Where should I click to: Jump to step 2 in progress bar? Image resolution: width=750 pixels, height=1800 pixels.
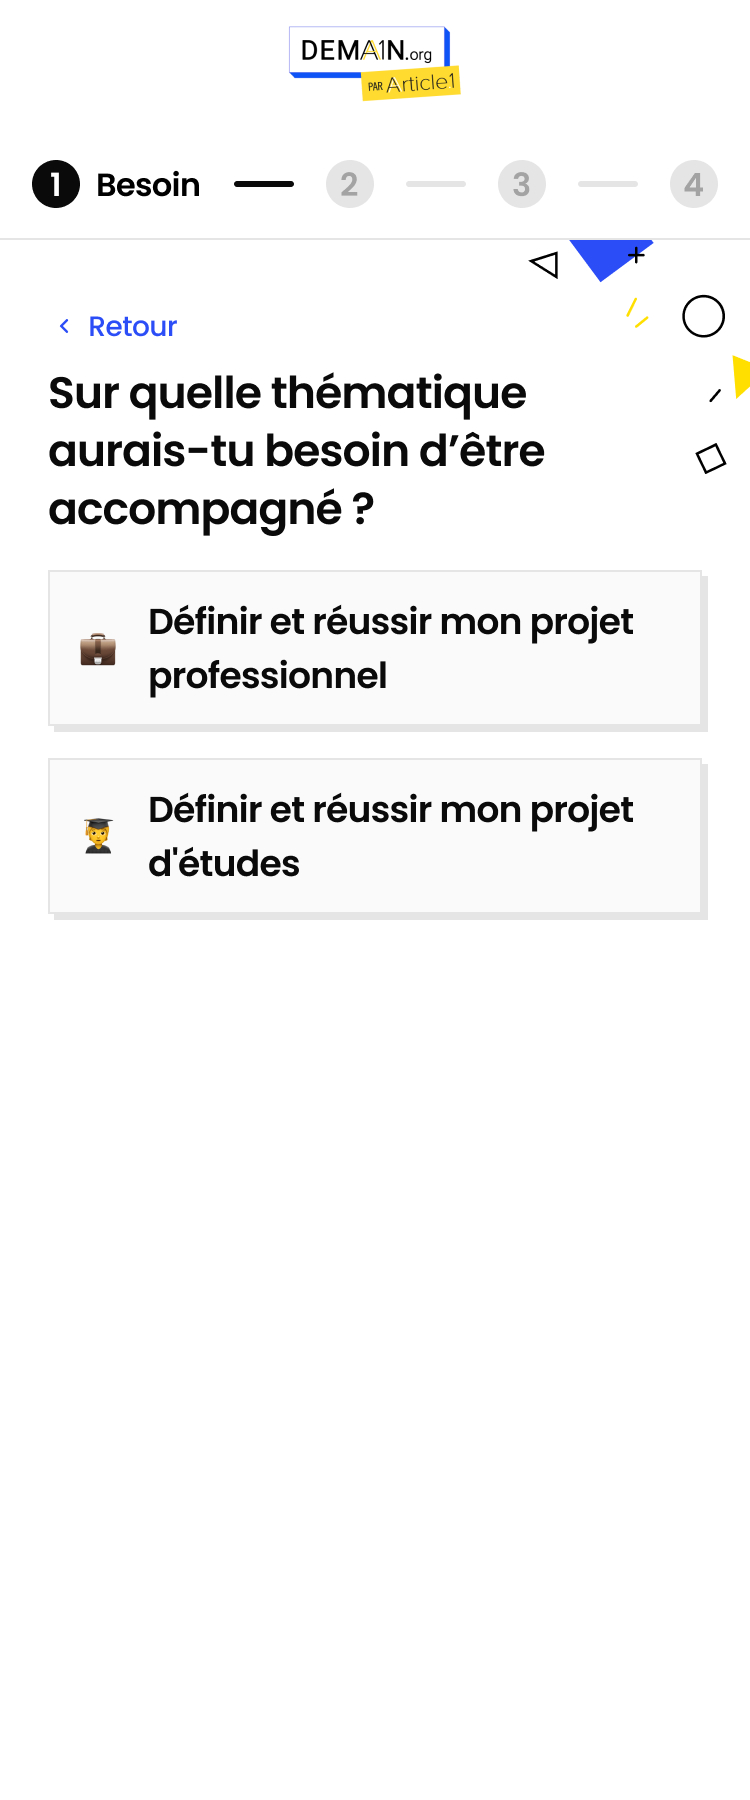tap(350, 184)
